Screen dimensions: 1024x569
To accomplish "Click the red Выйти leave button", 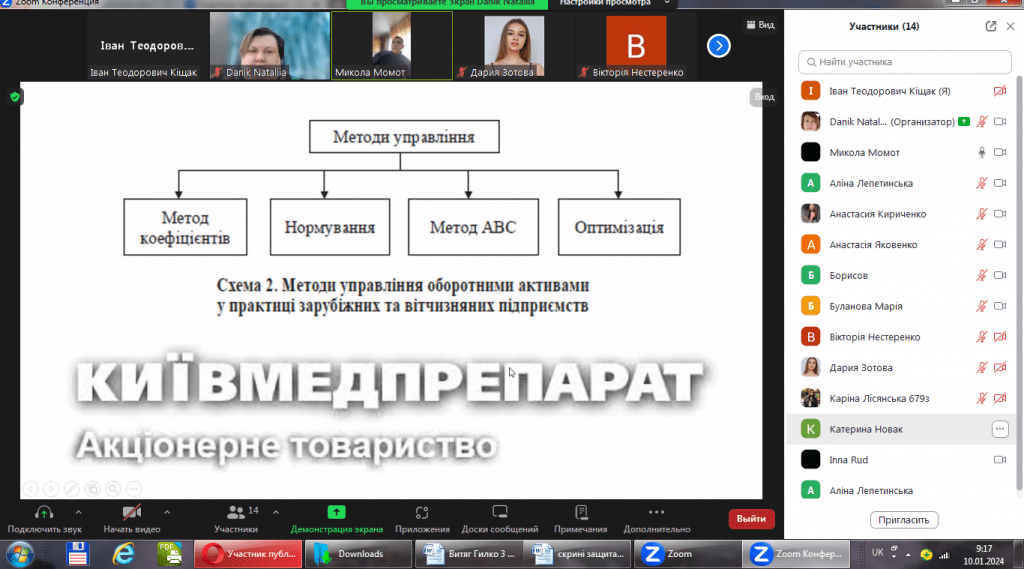I will coord(751,519).
